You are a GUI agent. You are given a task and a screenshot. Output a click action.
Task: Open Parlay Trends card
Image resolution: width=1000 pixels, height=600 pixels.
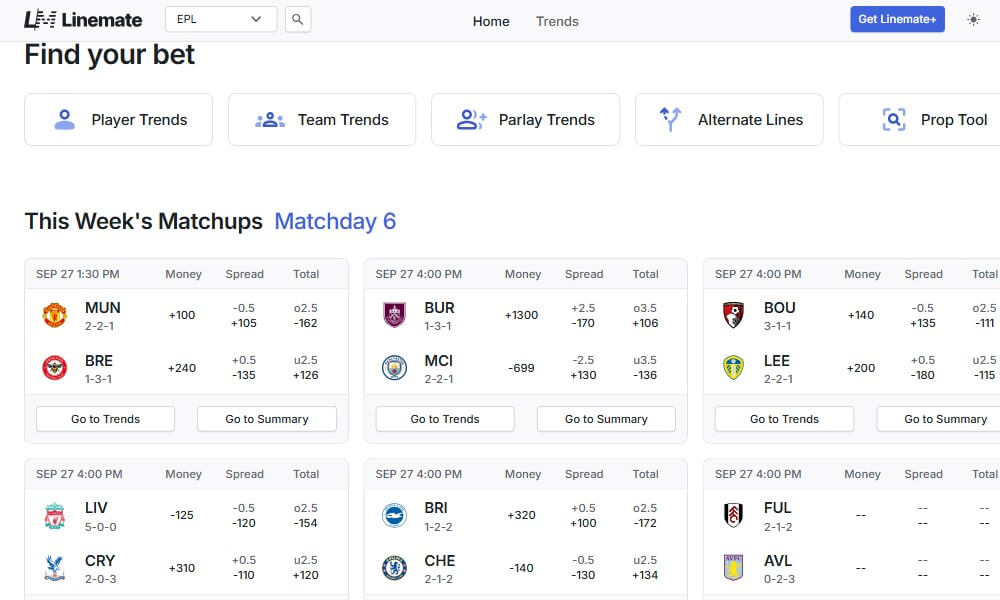click(x=525, y=120)
